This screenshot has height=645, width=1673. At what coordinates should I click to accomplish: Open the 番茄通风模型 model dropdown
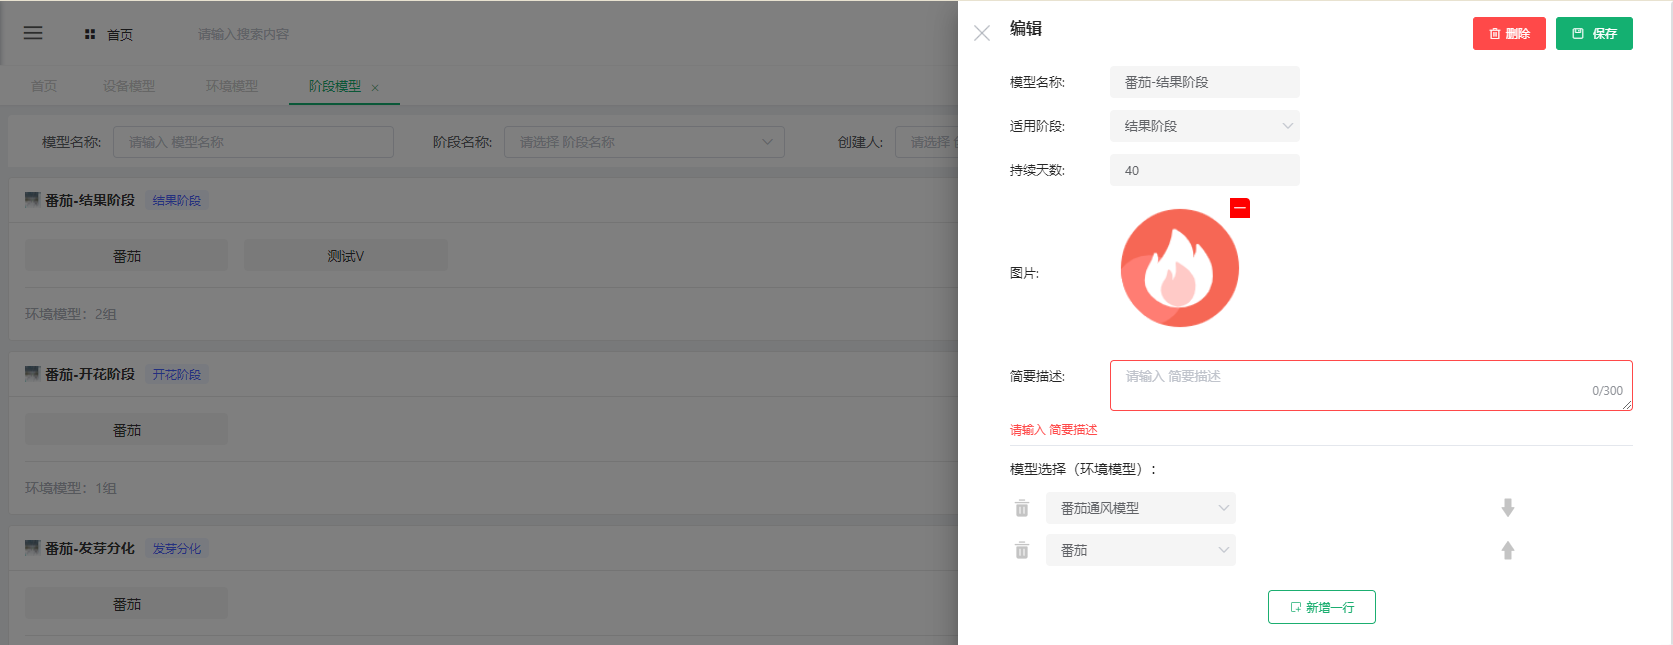coord(1140,508)
